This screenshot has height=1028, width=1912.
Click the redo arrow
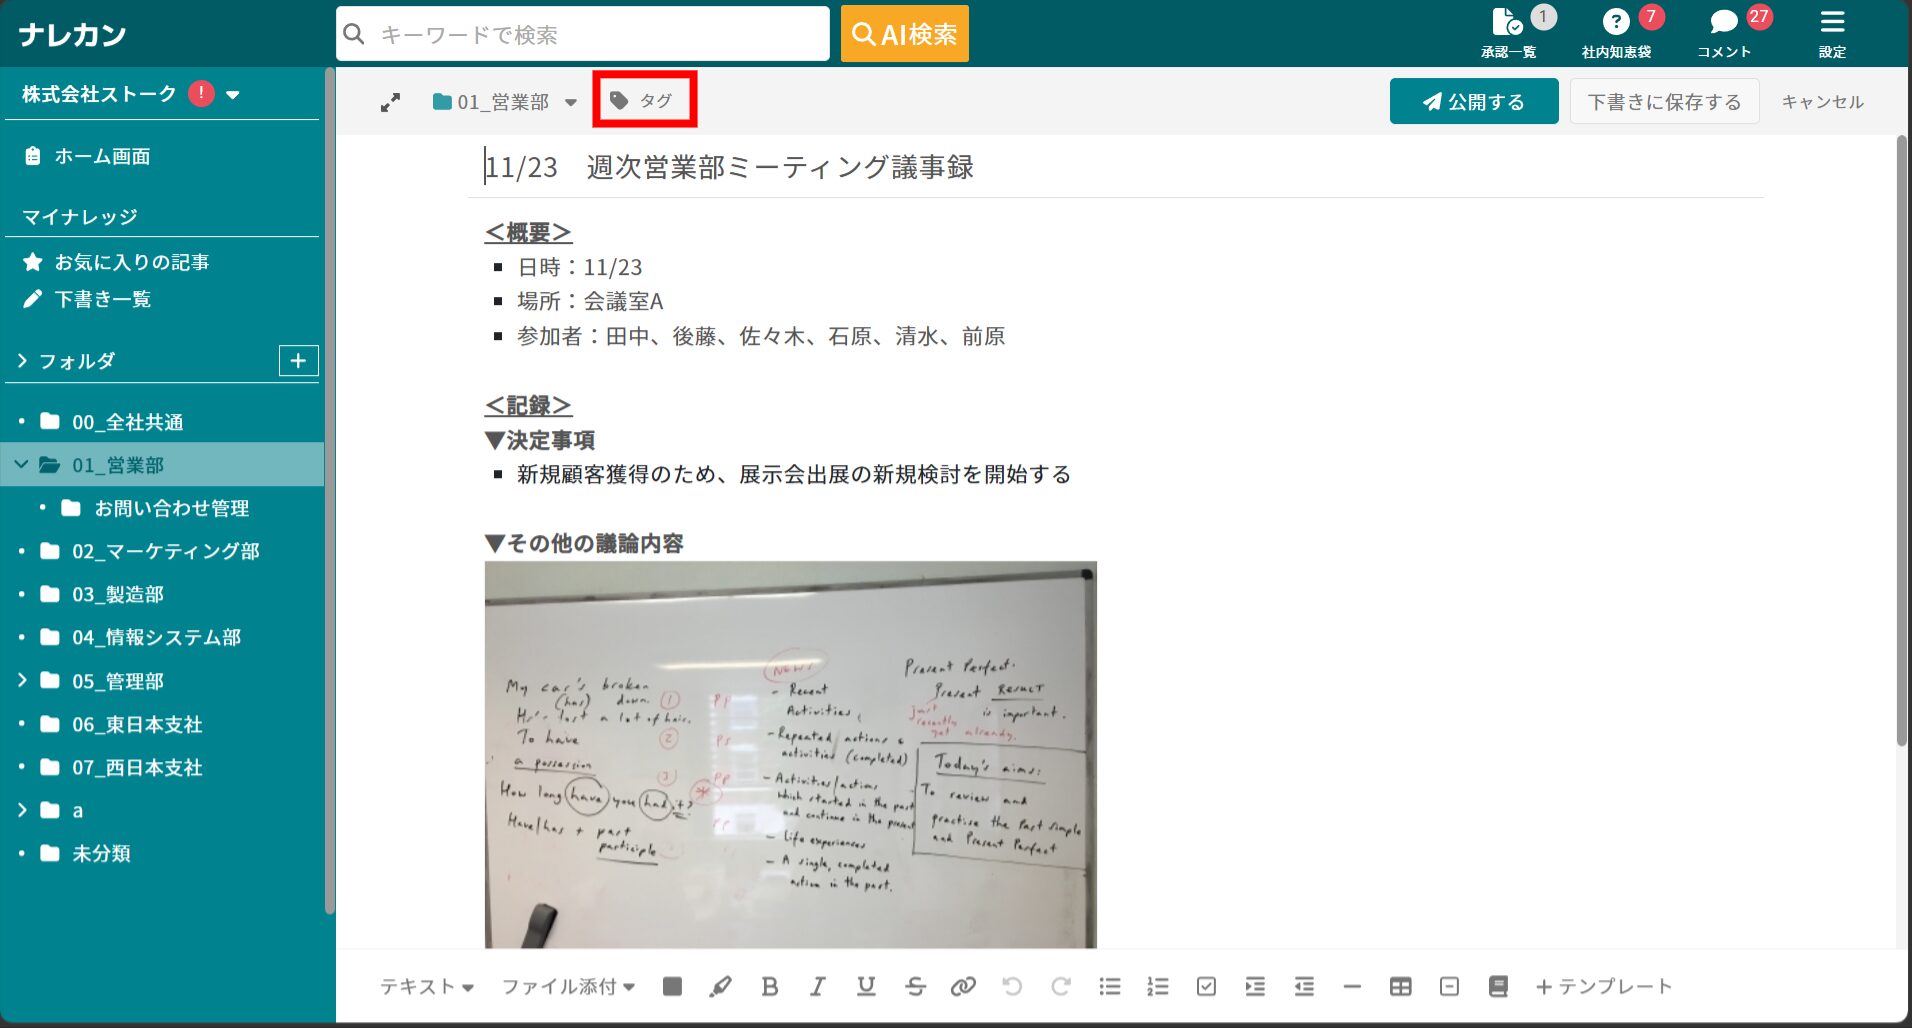click(x=1061, y=987)
